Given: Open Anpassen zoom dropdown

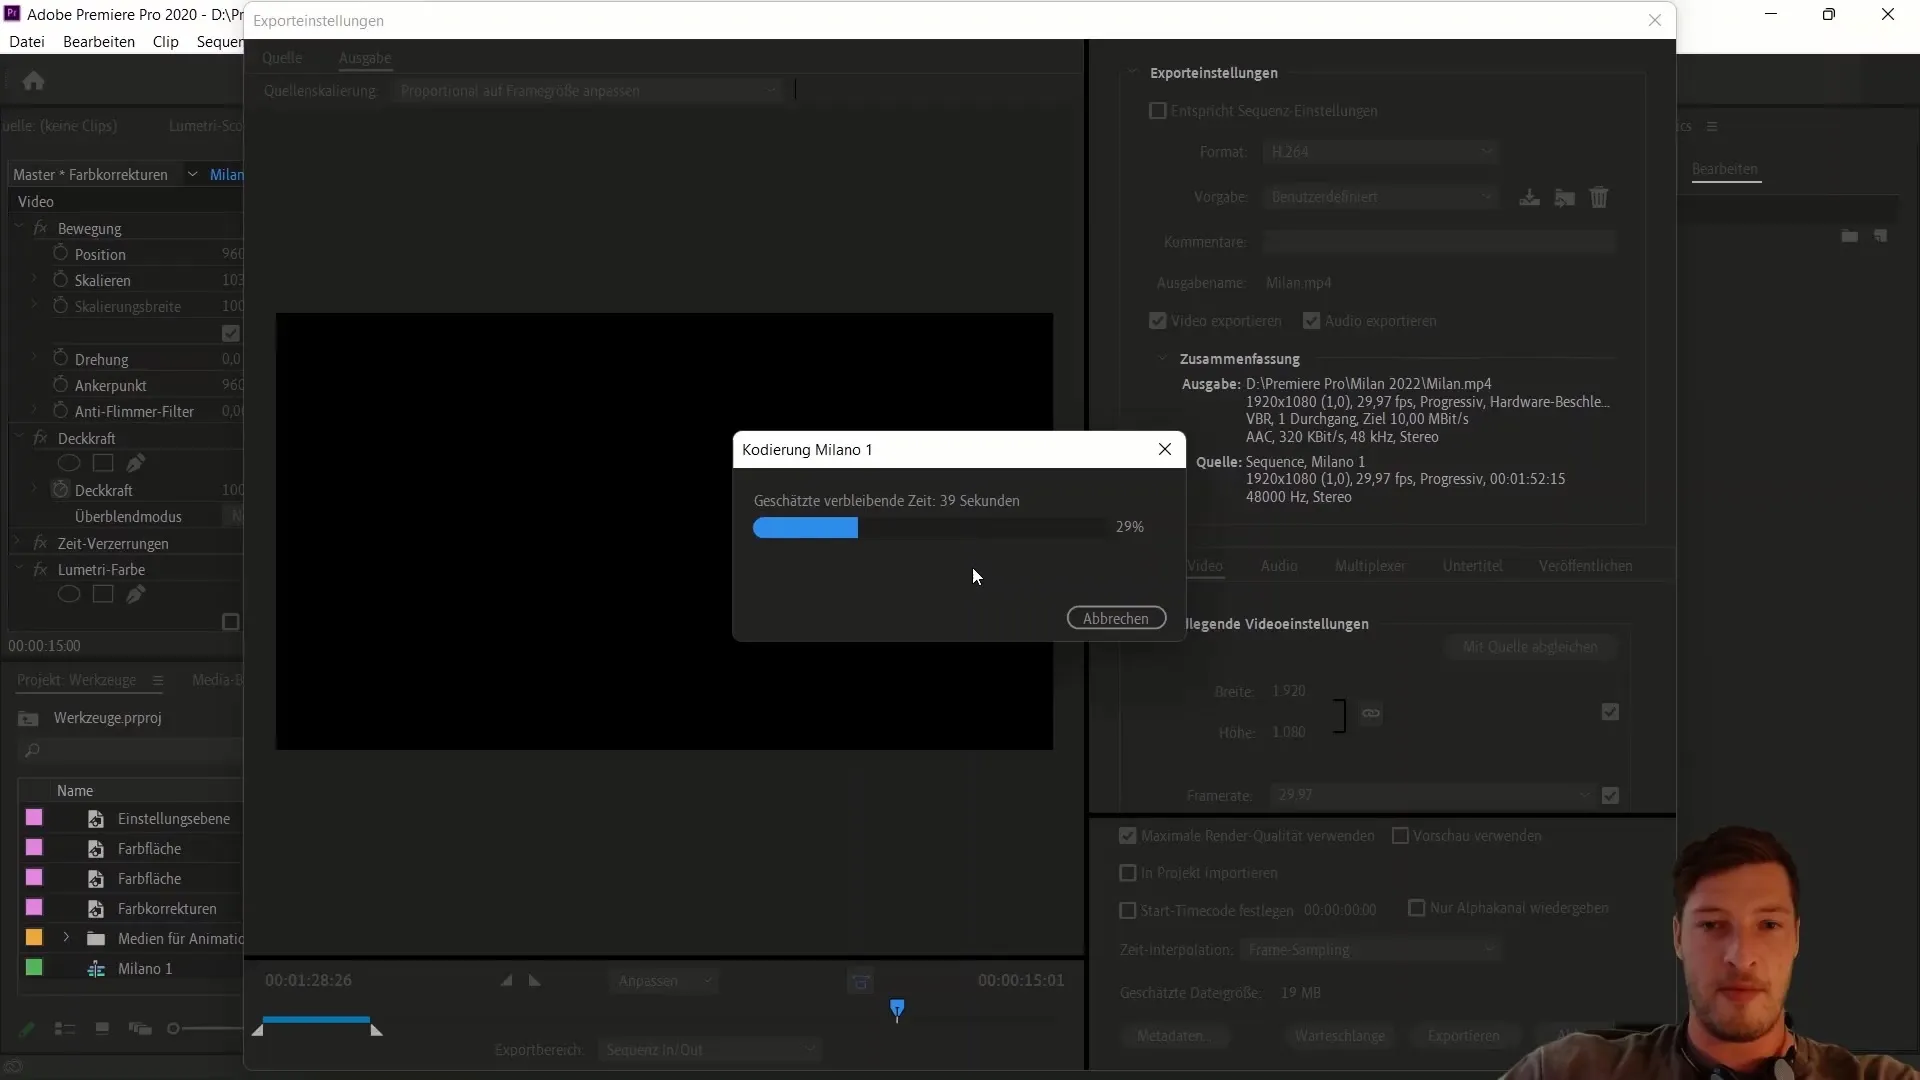Looking at the screenshot, I should (x=663, y=981).
